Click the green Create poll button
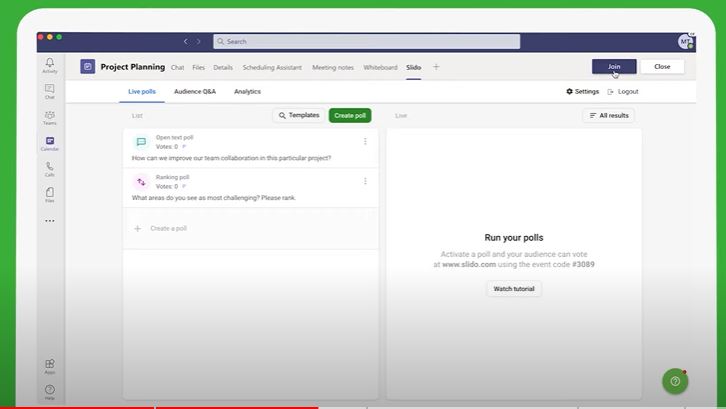This screenshot has width=726, height=409. click(x=350, y=115)
